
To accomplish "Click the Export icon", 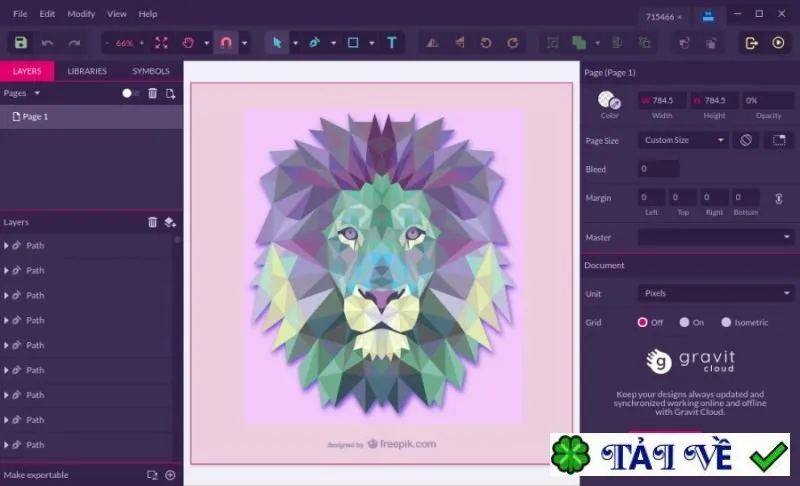I will point(752,43).
